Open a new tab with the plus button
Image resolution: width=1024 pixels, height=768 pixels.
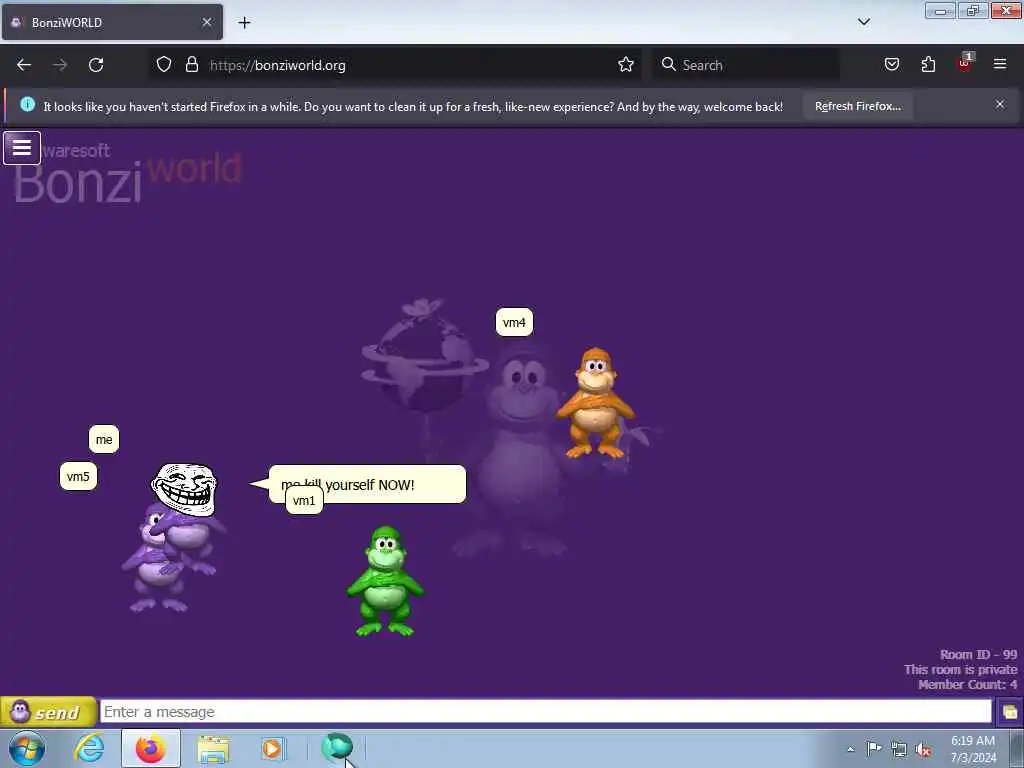click(x=244, y=22)
